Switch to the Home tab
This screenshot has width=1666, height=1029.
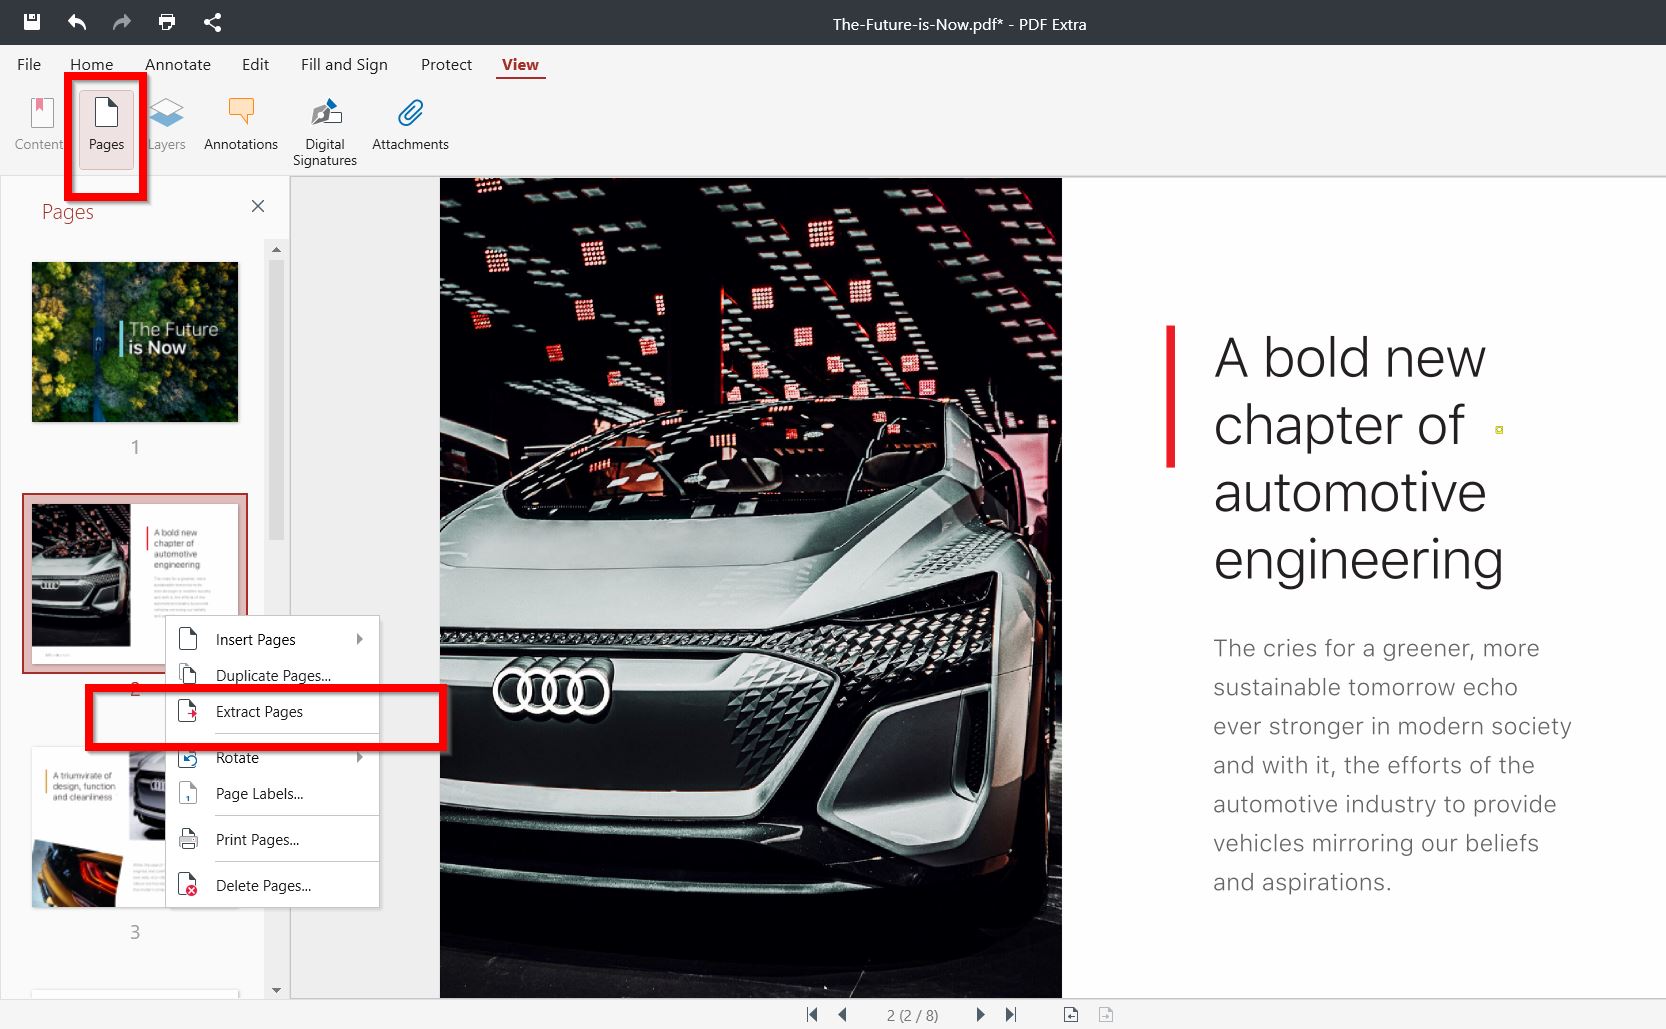click(x=91, y=64)
